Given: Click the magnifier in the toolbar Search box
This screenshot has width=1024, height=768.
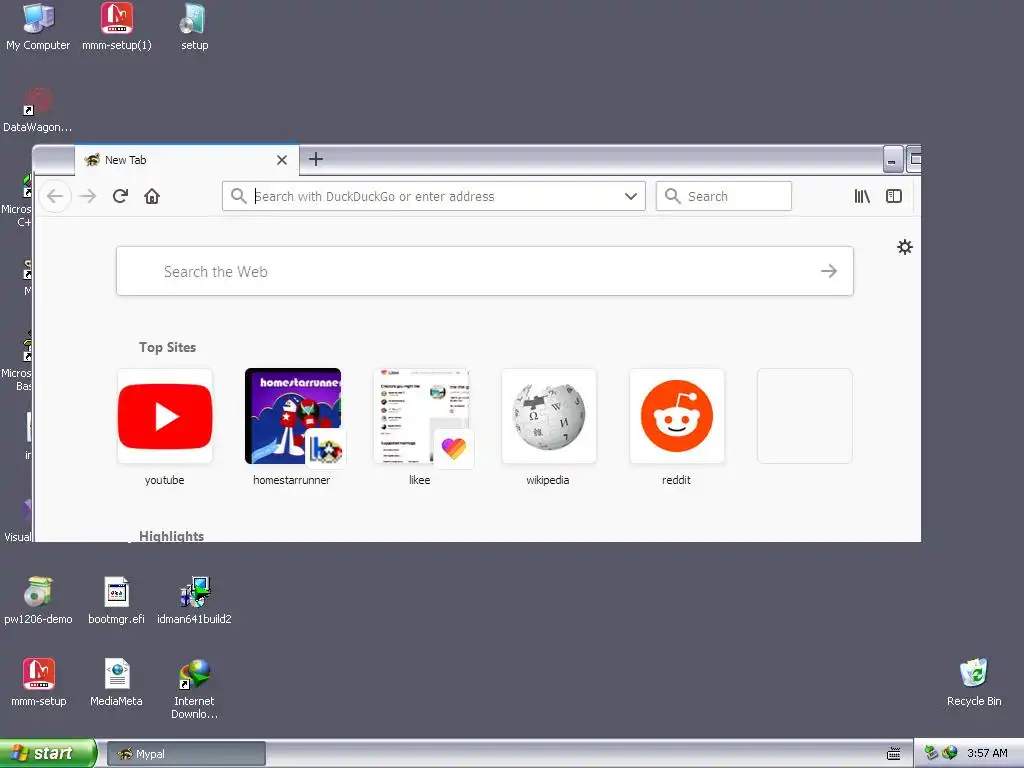Looking at the screenshot, I should pos(672,196).
